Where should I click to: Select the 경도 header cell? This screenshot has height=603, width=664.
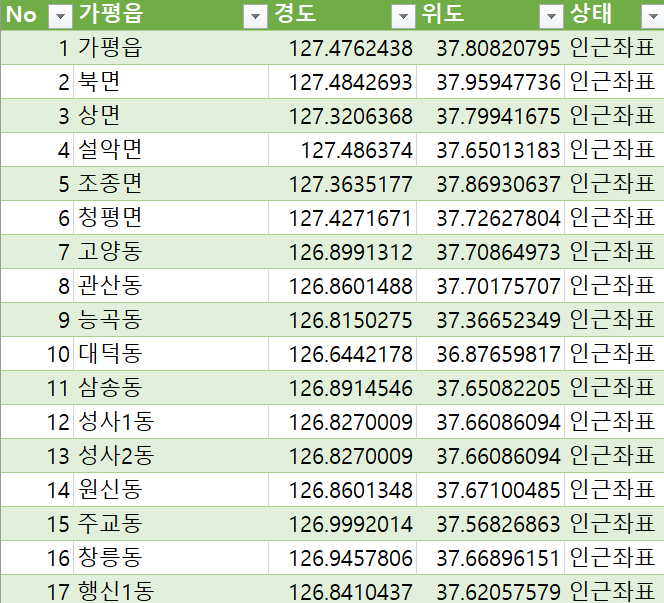(342, 15)
